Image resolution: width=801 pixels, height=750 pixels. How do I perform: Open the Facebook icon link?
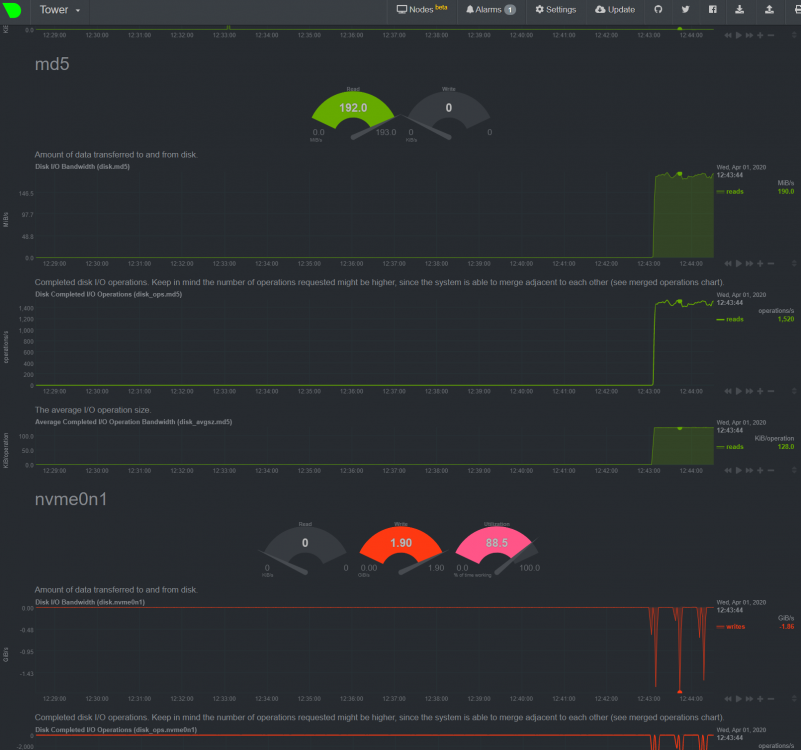tap(713, 10)
